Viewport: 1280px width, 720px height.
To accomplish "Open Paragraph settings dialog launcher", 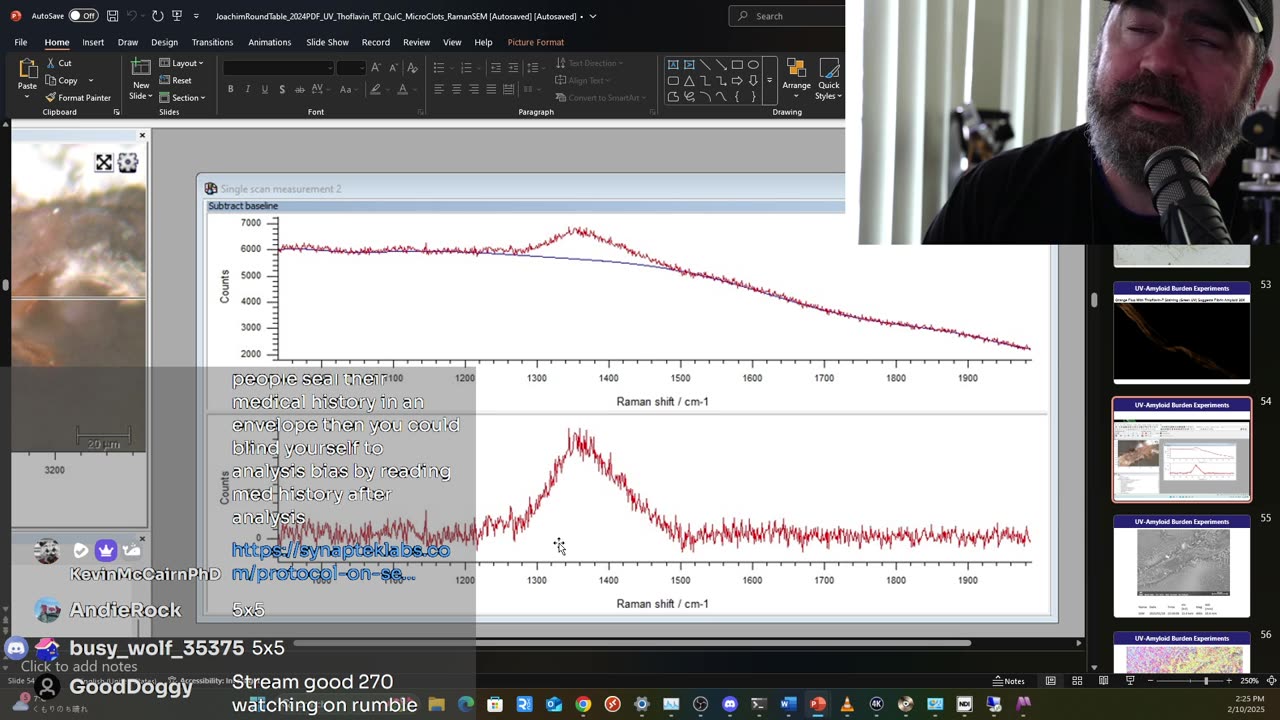I will click(653, 112).
